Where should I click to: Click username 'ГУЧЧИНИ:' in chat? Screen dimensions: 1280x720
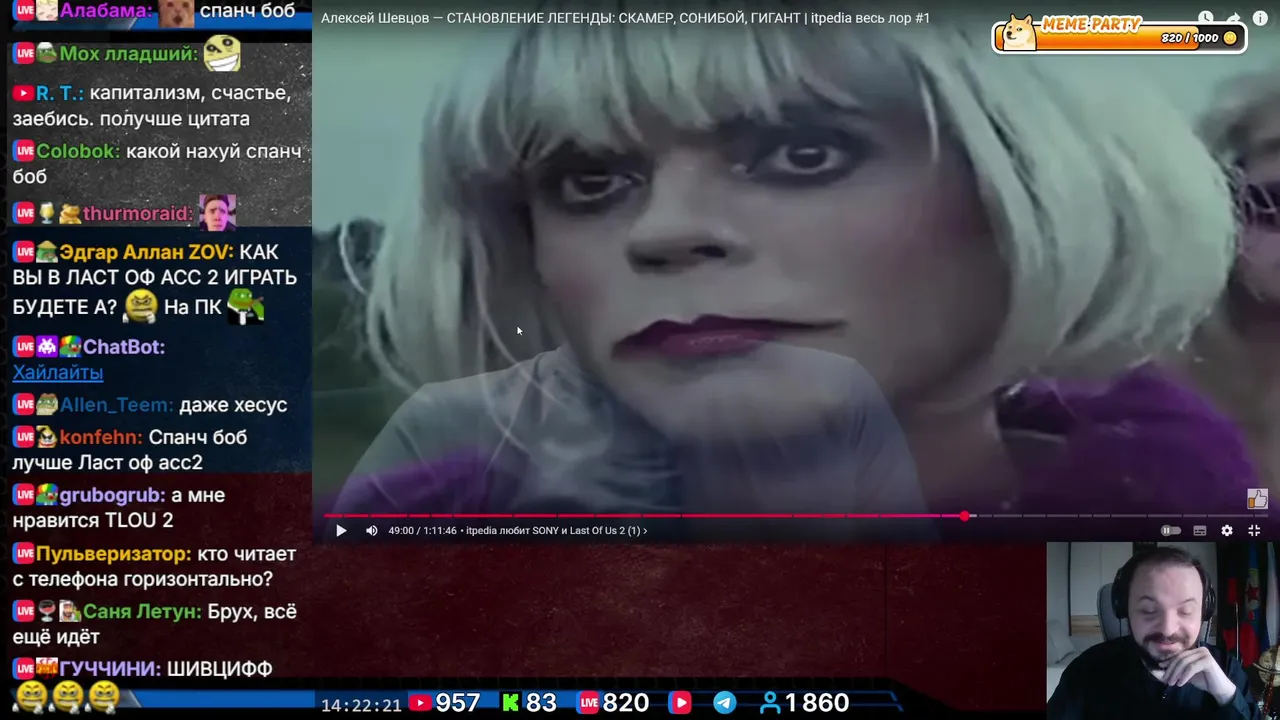(110, 669)
